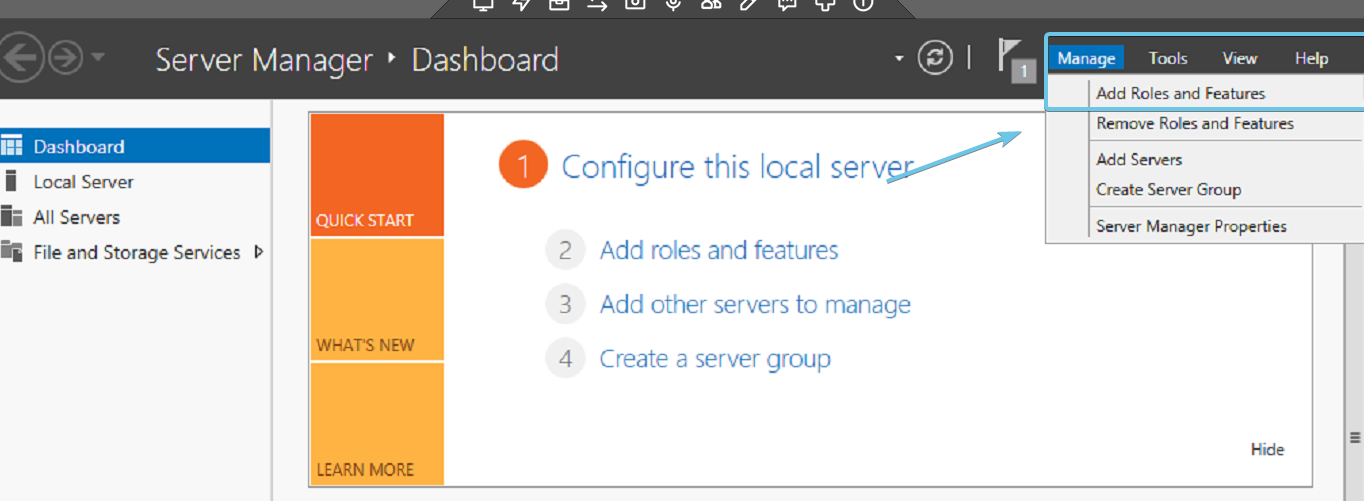Click the vertical scrollbar grip at right
This screenshot has width=1364, height=501.
click(x=1355, y=437)
